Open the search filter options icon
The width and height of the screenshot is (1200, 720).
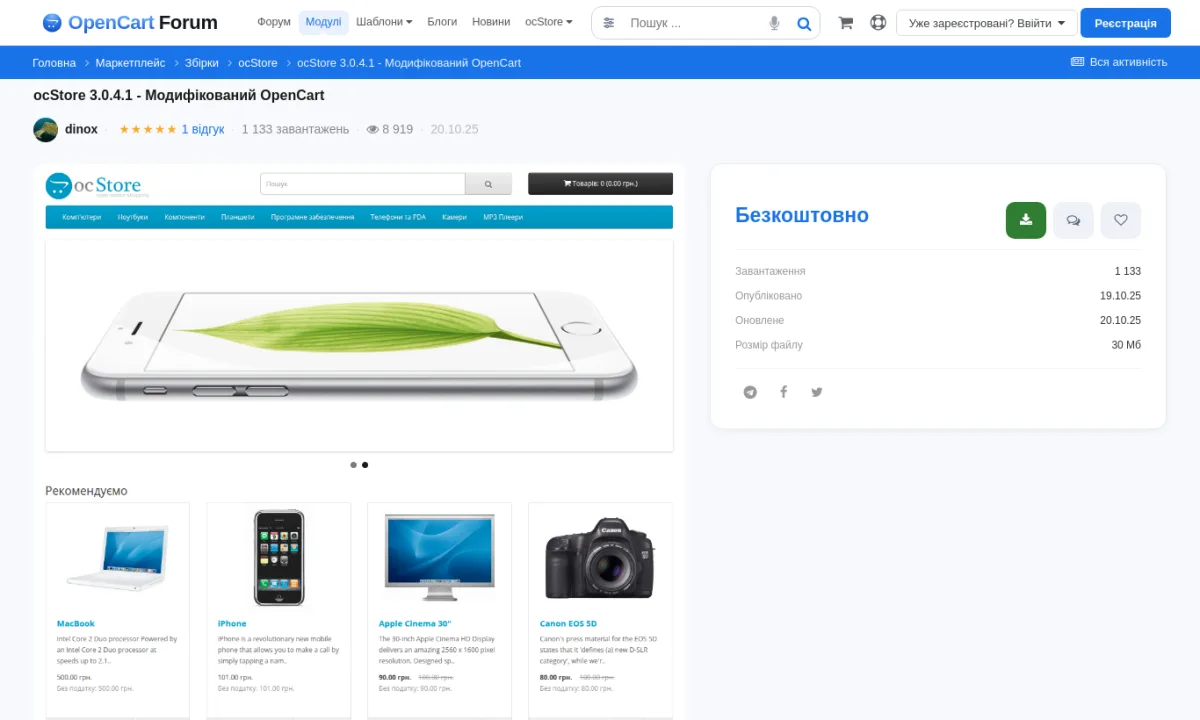tap(609, 23)
